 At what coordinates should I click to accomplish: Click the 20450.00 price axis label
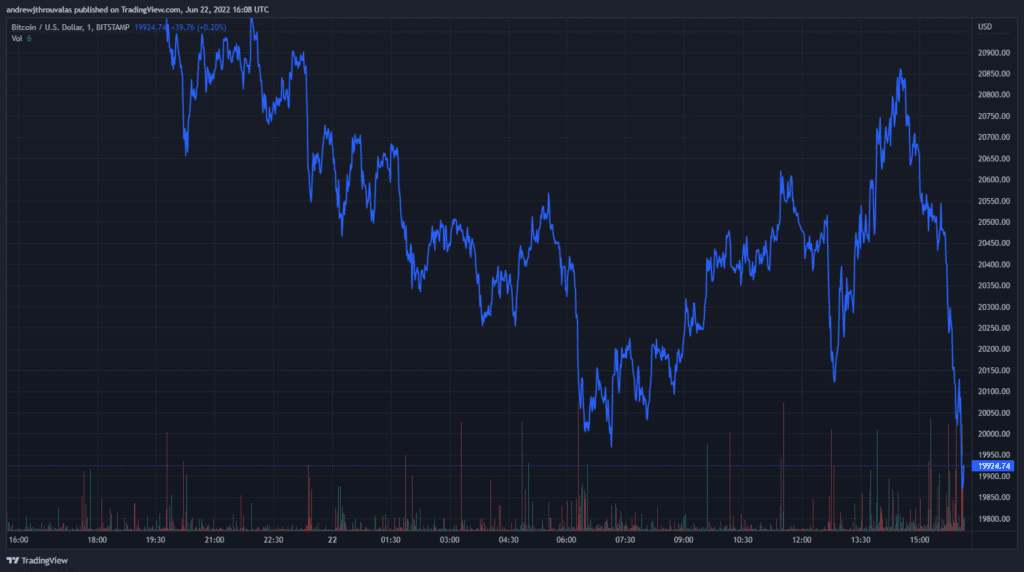(994, 243)
